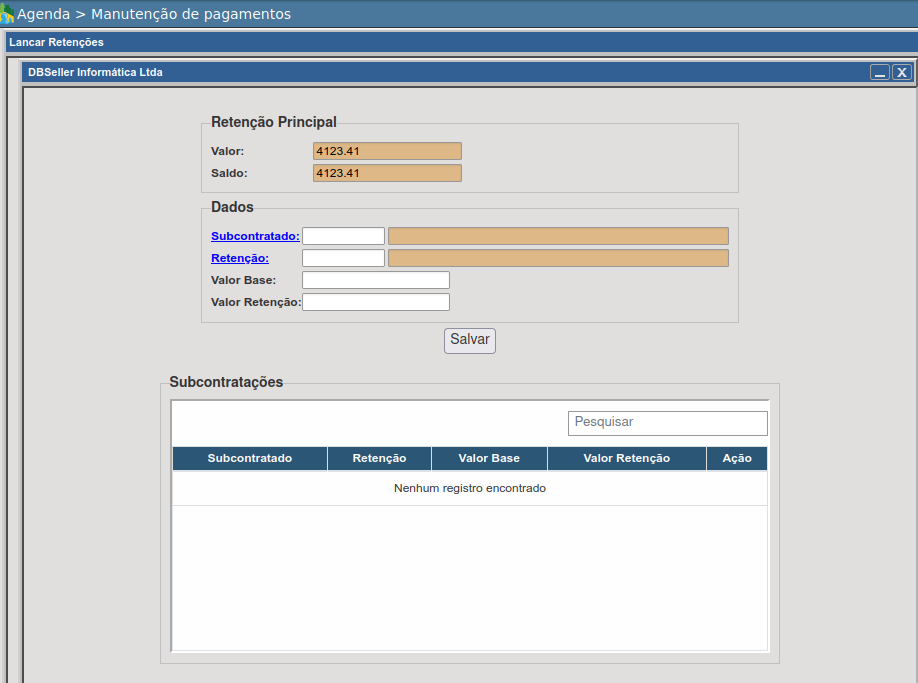Sort by the Subcontratado column header
Image resolution: width=918 pixels, height=683 pixels.
249,458
